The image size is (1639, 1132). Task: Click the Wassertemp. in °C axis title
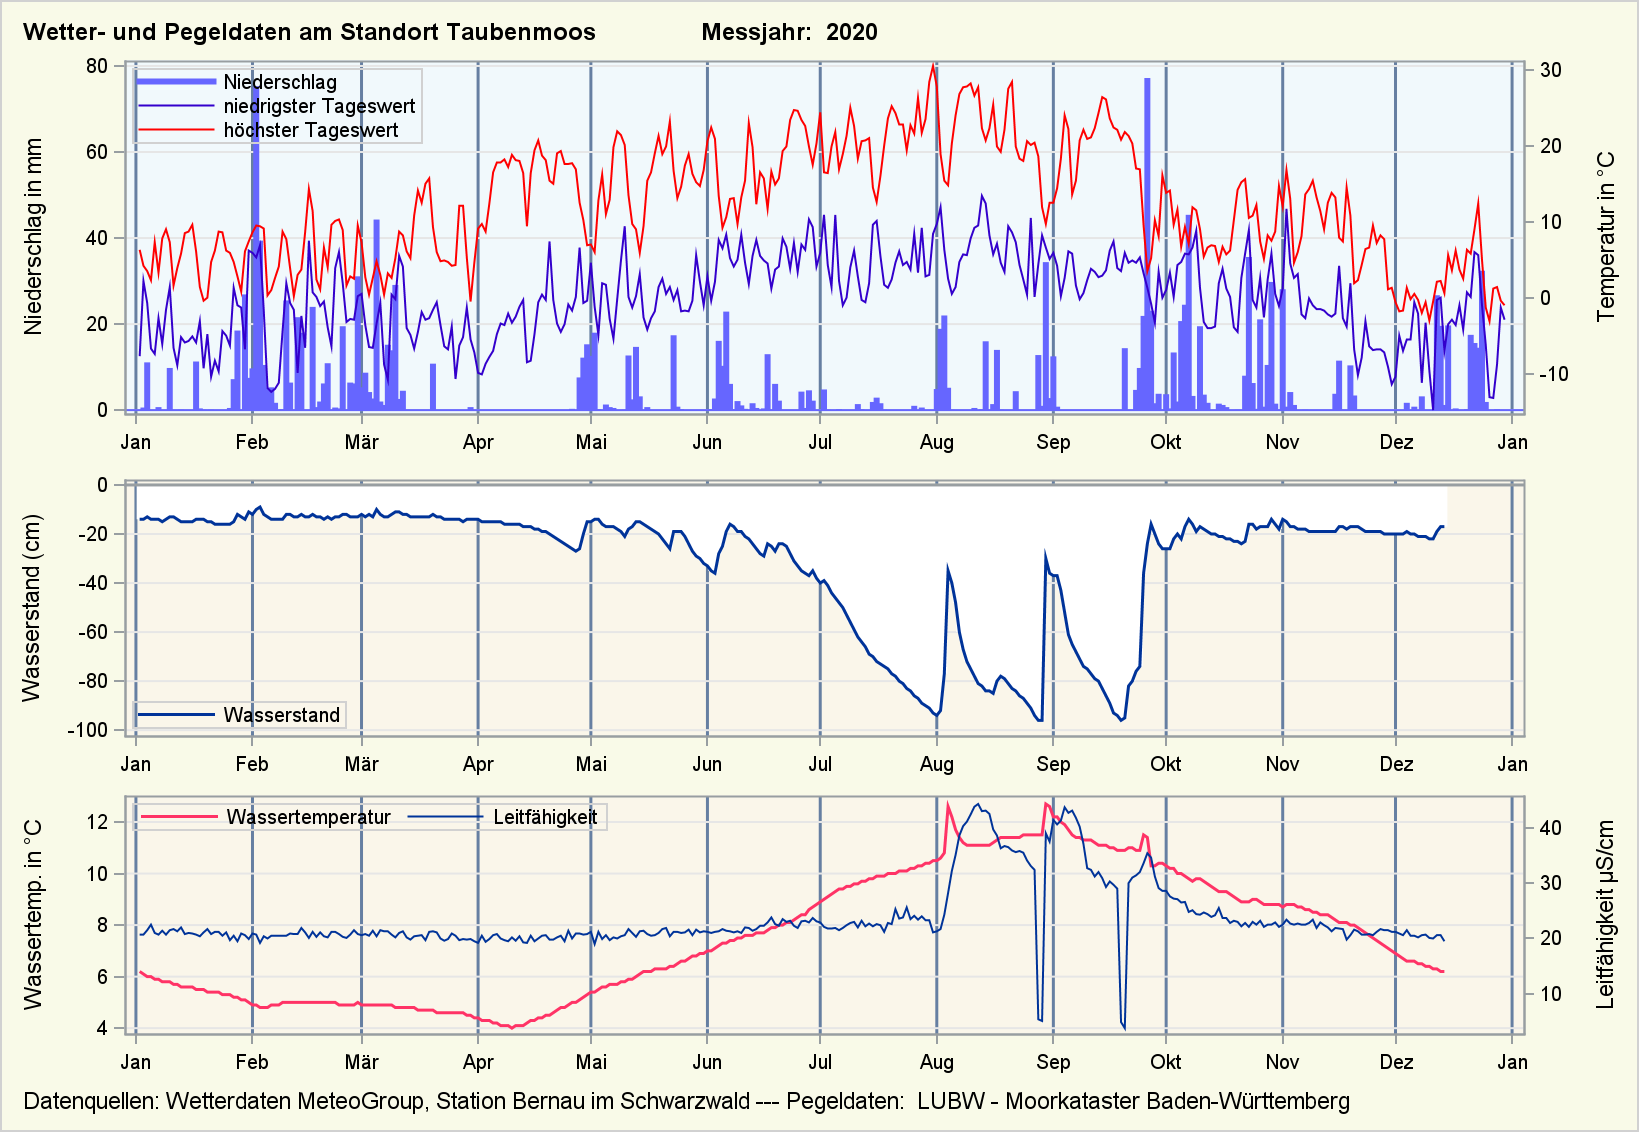point(34,914)
